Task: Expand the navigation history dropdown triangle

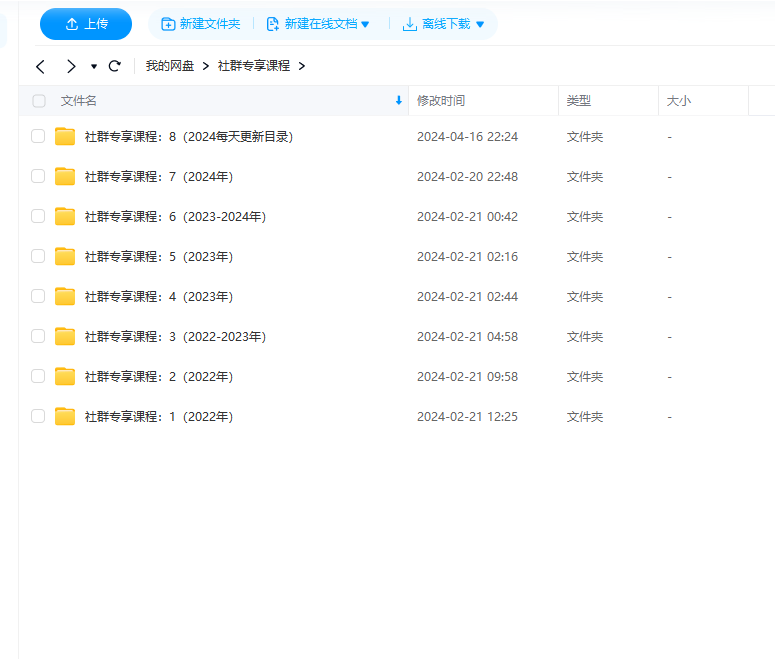Action: pos(94,66)
